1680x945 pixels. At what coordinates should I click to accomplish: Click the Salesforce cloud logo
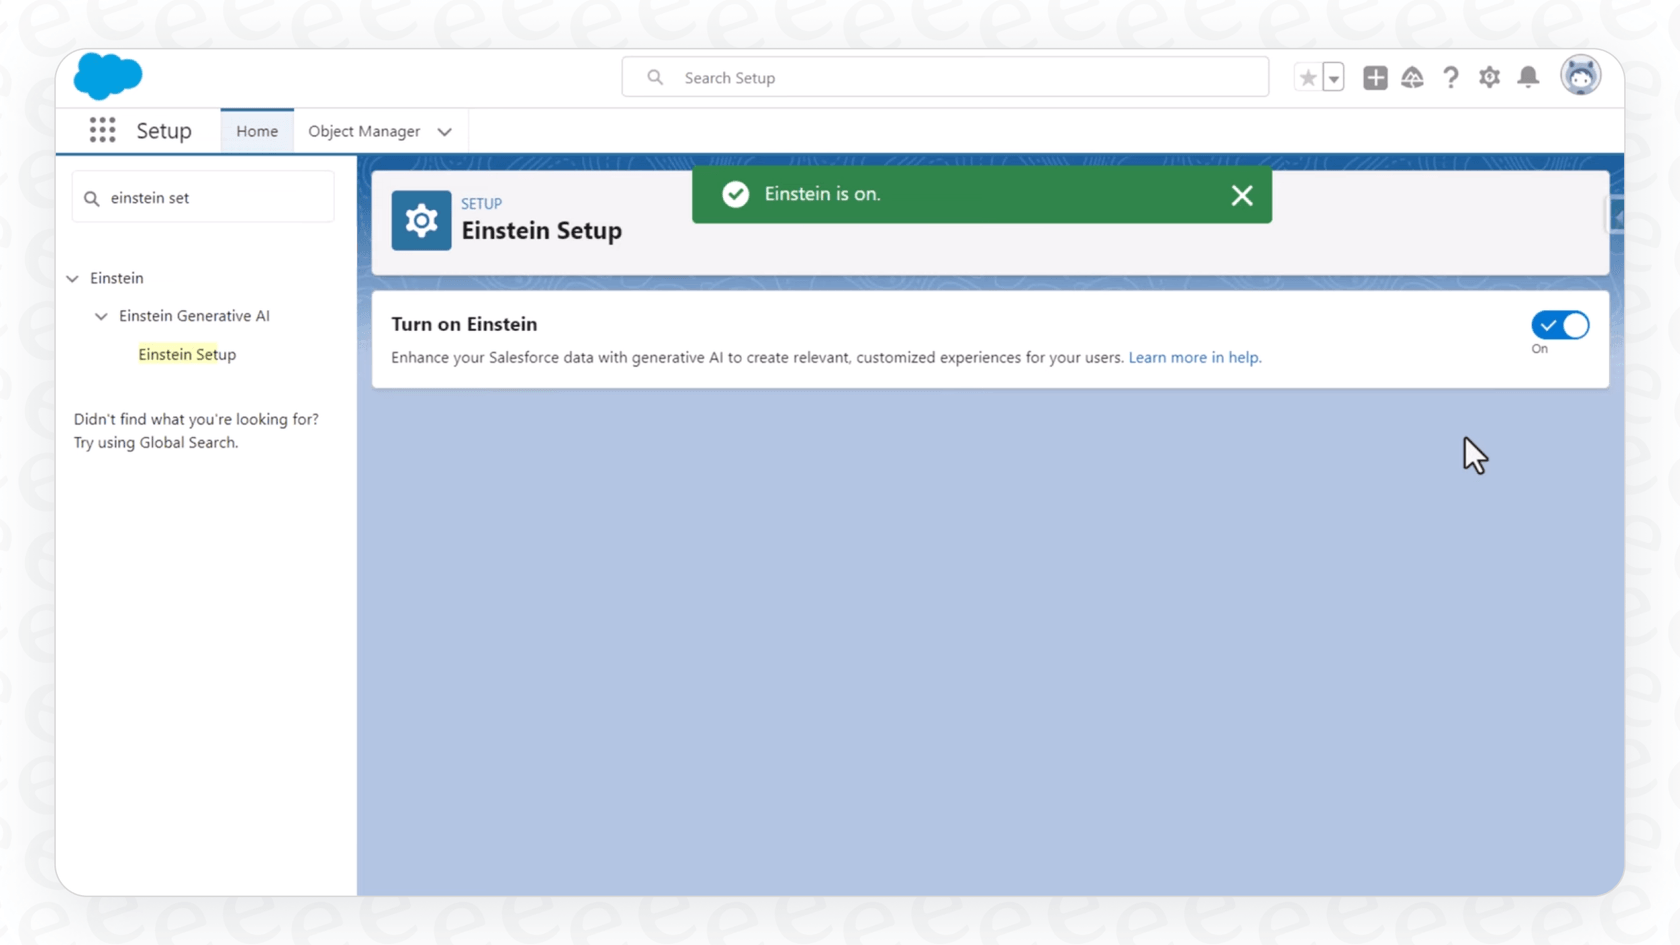point(107,75)
